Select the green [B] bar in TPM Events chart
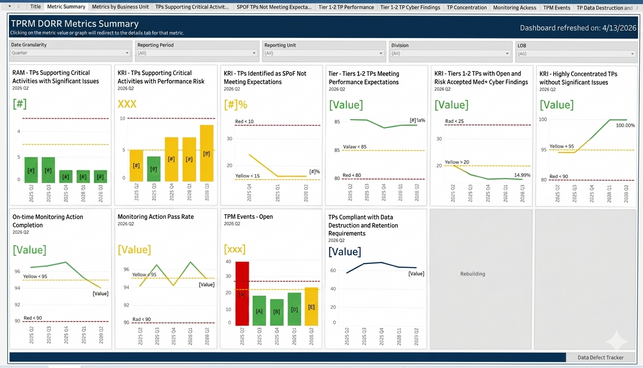The image size is (643, 368). [x=277, y=313]
